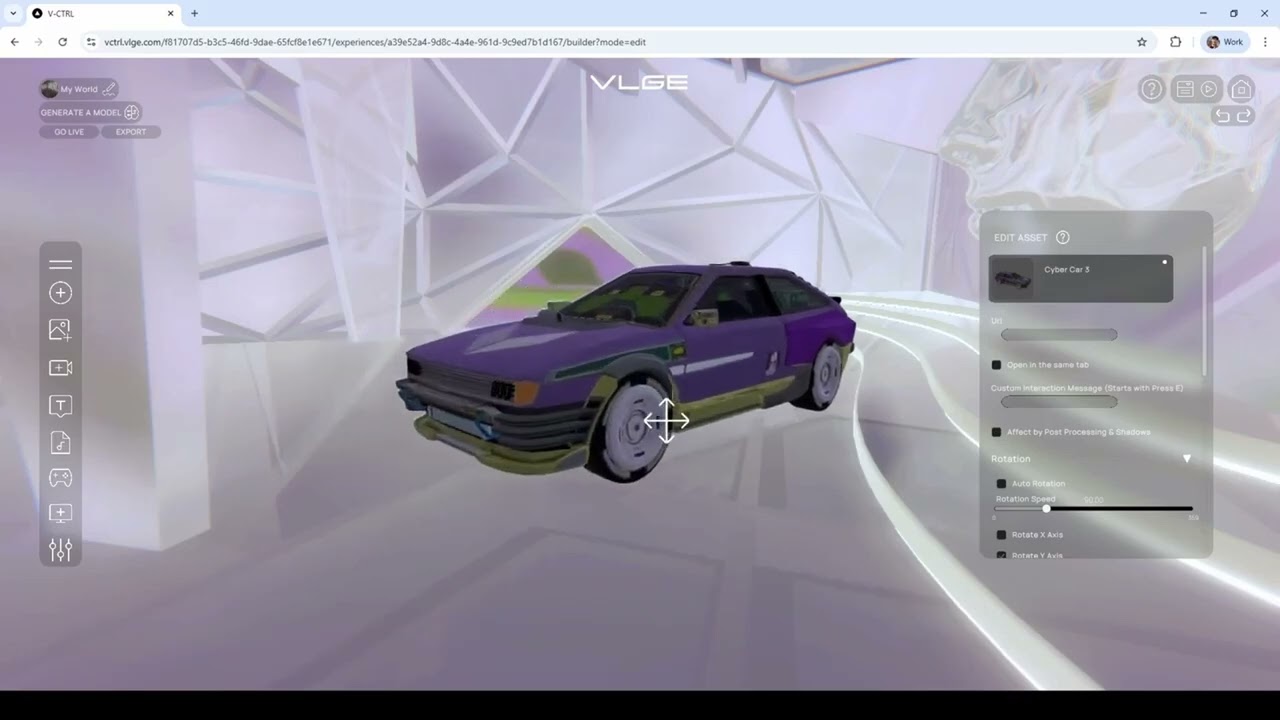The height and width of the screenshot is (720, 1280).
Task: View site information icon in address bar
Action: pyautogui.click(x=91, y=42)
